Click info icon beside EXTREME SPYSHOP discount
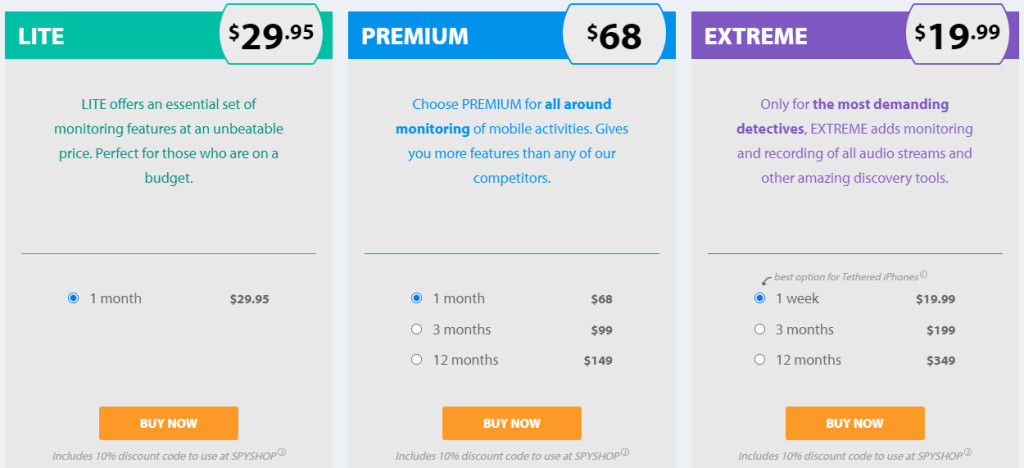This screenshot has width=1024, height=468. (968, 452)
